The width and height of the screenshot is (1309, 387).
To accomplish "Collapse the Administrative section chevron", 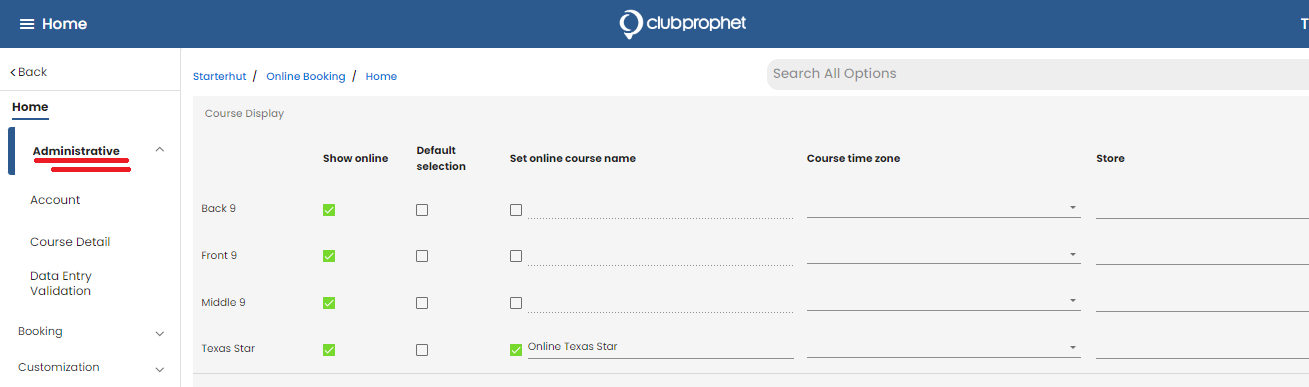I will (160, 150).
